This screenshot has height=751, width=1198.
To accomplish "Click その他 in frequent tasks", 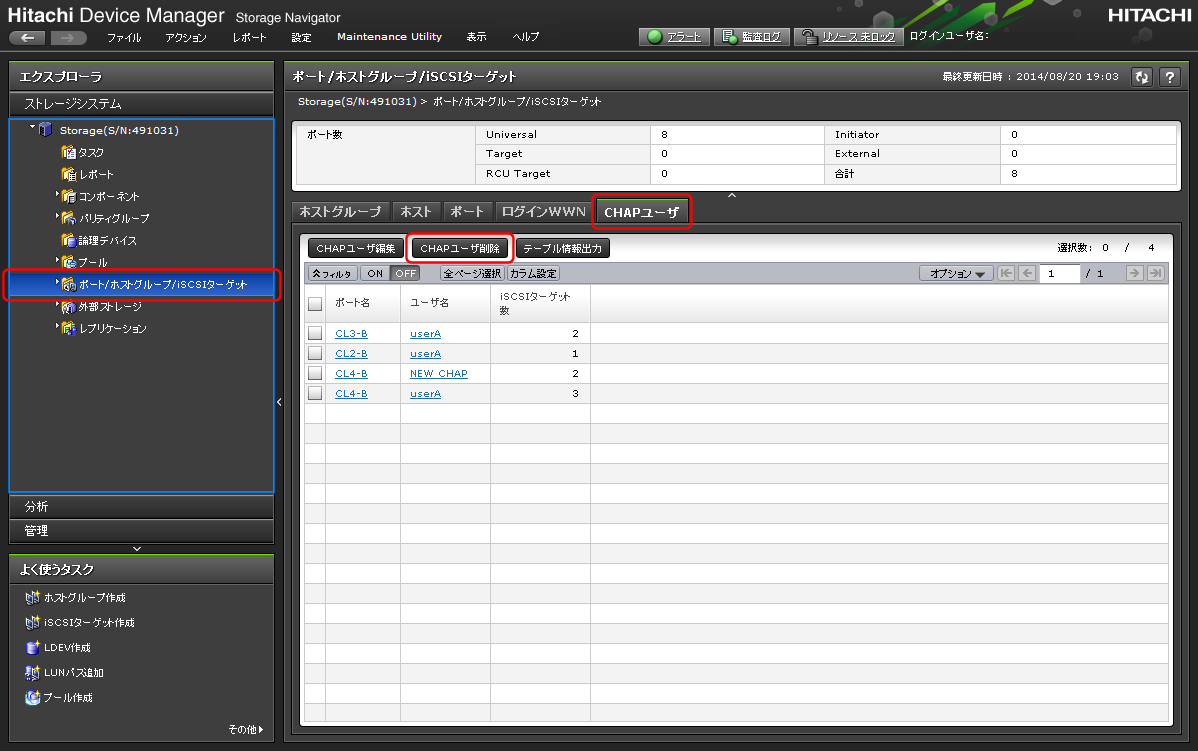I will (245, 730).
